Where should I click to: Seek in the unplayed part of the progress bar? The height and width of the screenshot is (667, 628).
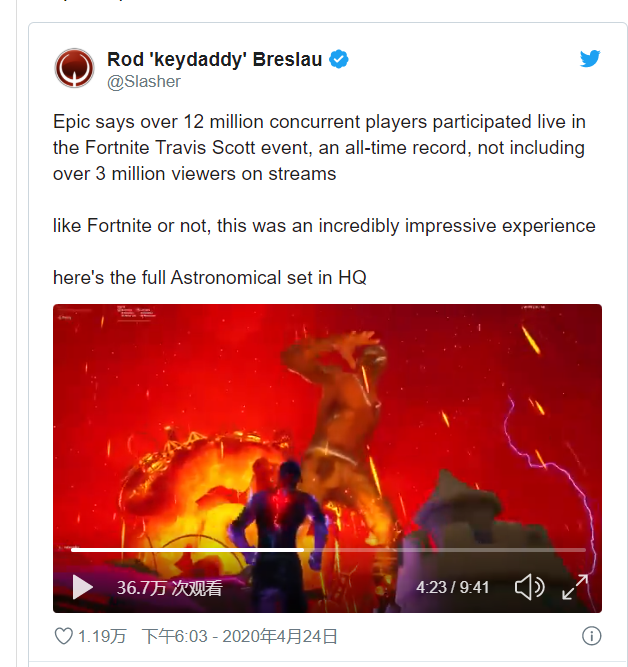coord(445,550)
